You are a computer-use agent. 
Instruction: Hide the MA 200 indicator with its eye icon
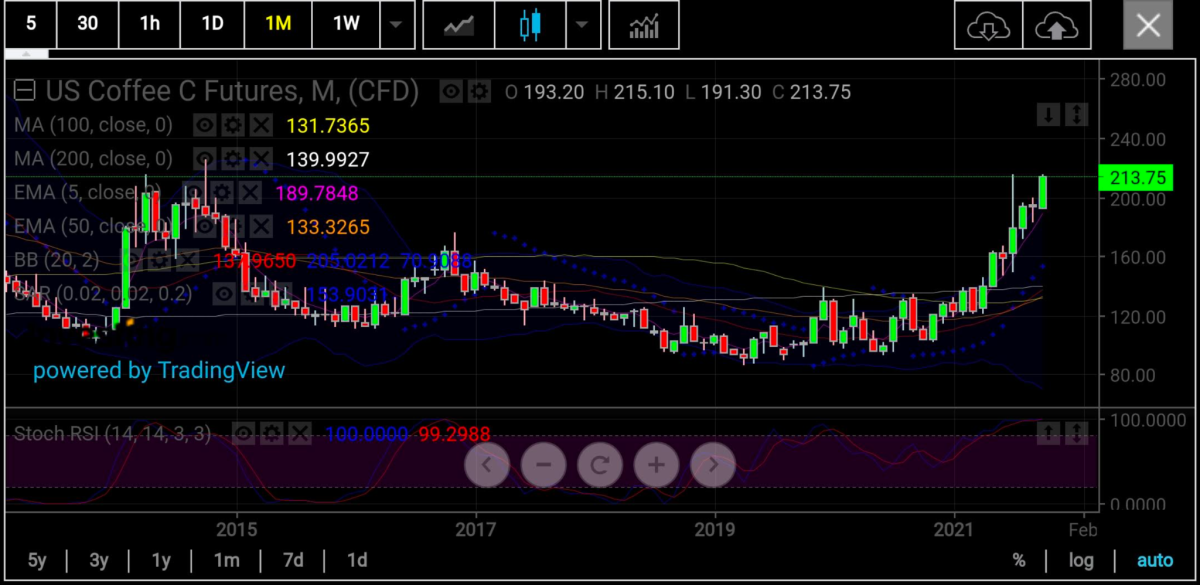(205, 159)
